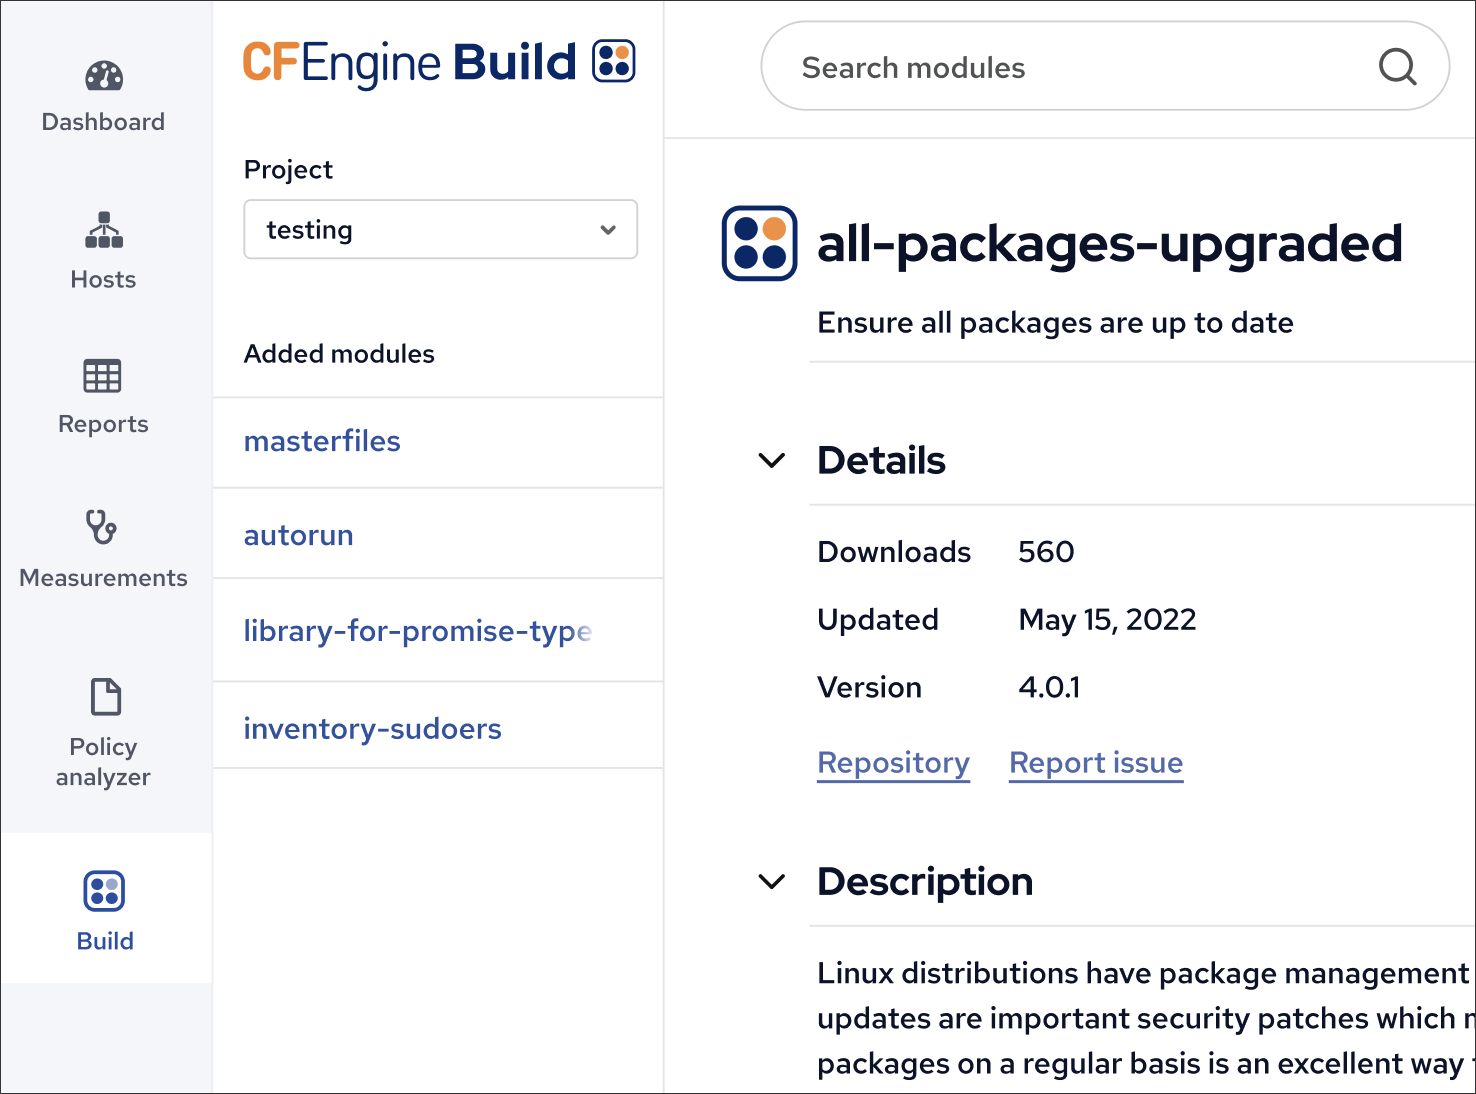Click the all-packages-upgraded title
1476x1094 pixels.
tap(1110, 244)
